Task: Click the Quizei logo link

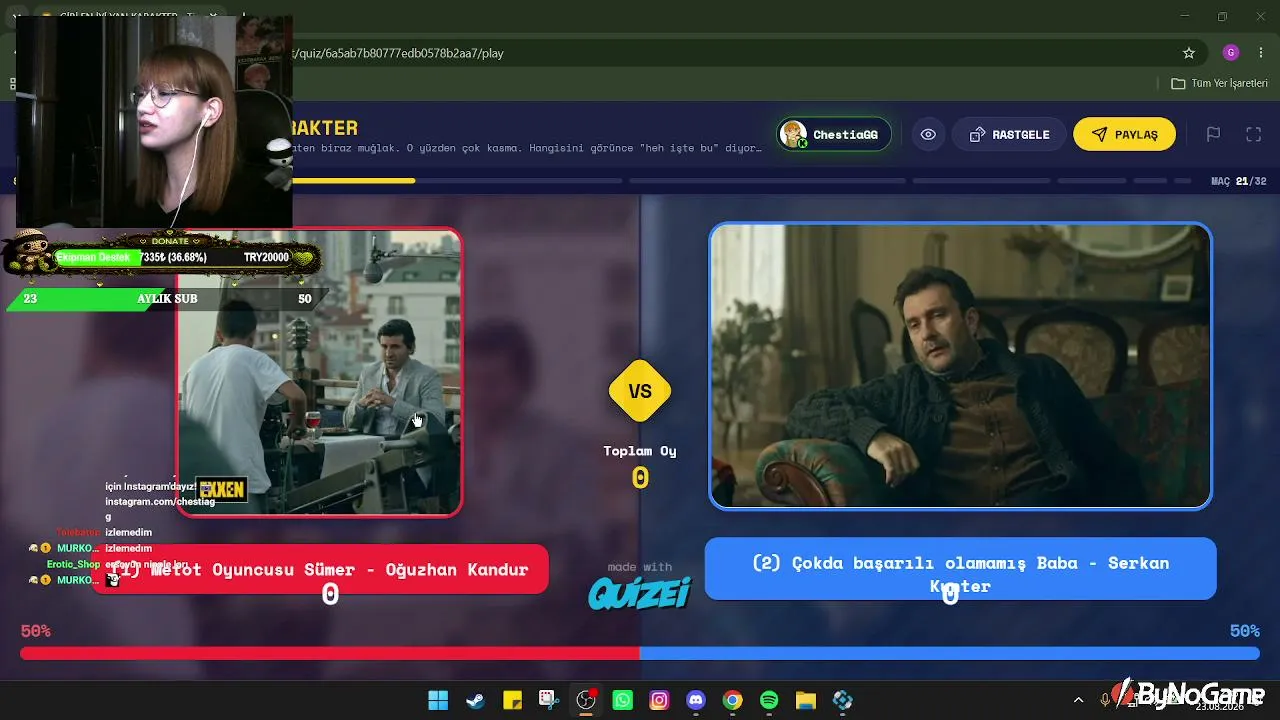Action: [640, 592]
